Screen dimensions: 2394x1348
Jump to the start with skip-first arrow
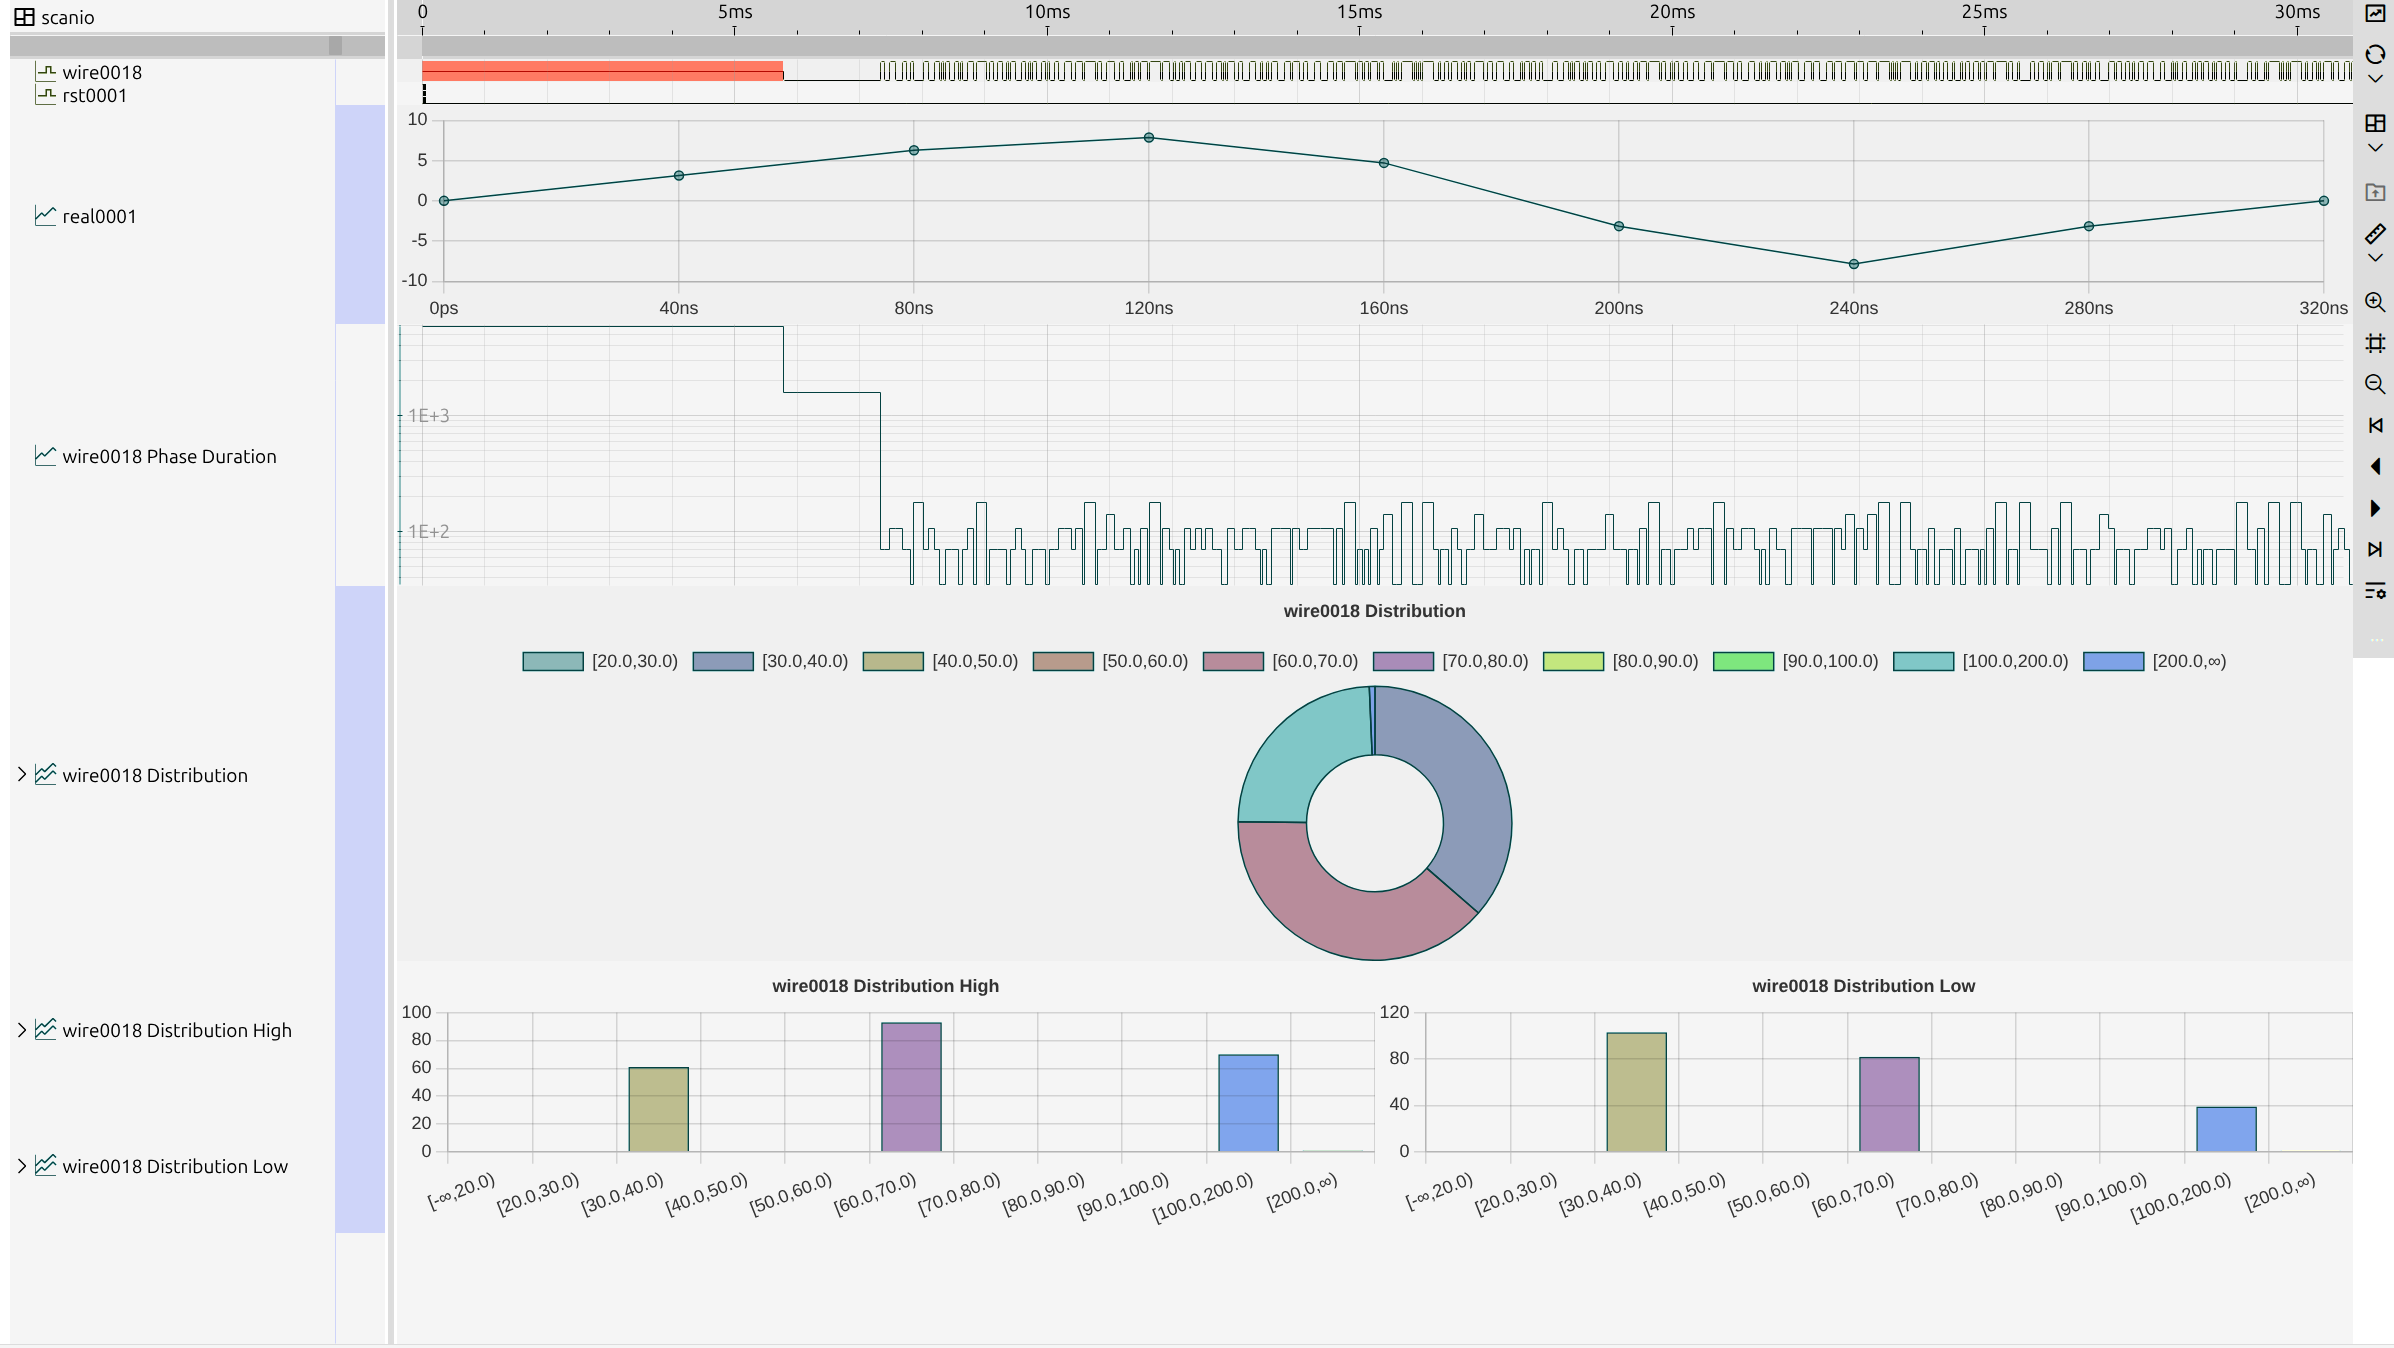[x=2375, y=426]
